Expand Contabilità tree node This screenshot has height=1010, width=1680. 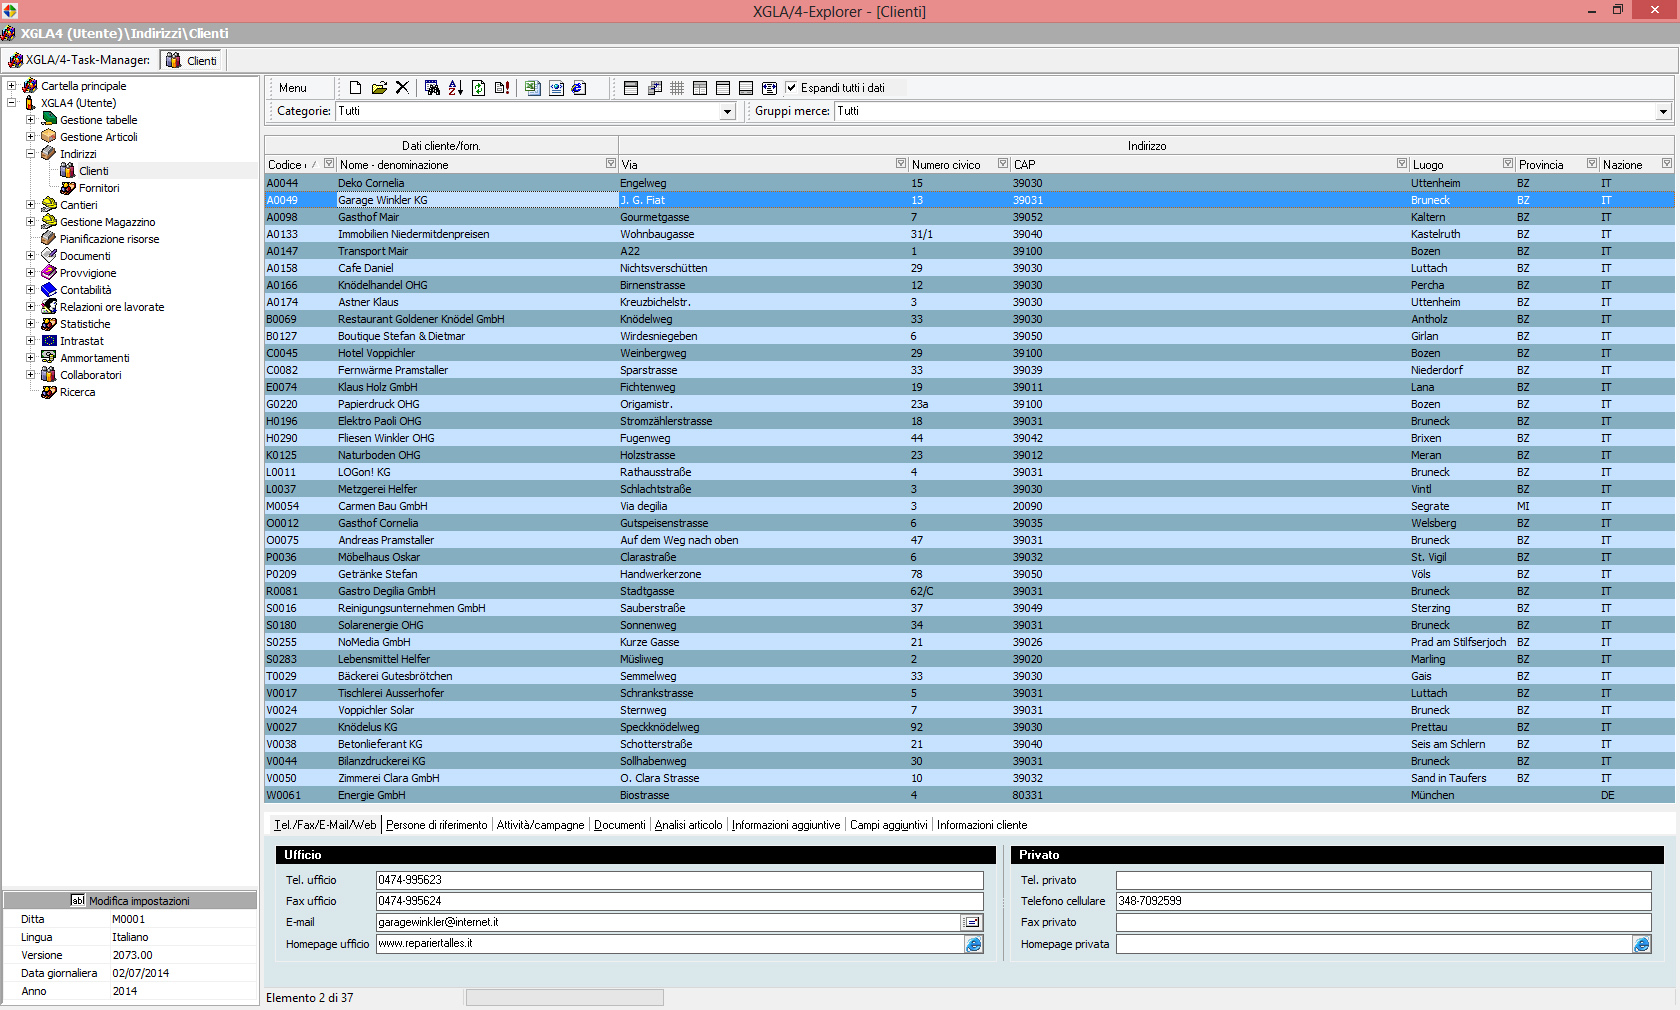click(x=30, y=290)
